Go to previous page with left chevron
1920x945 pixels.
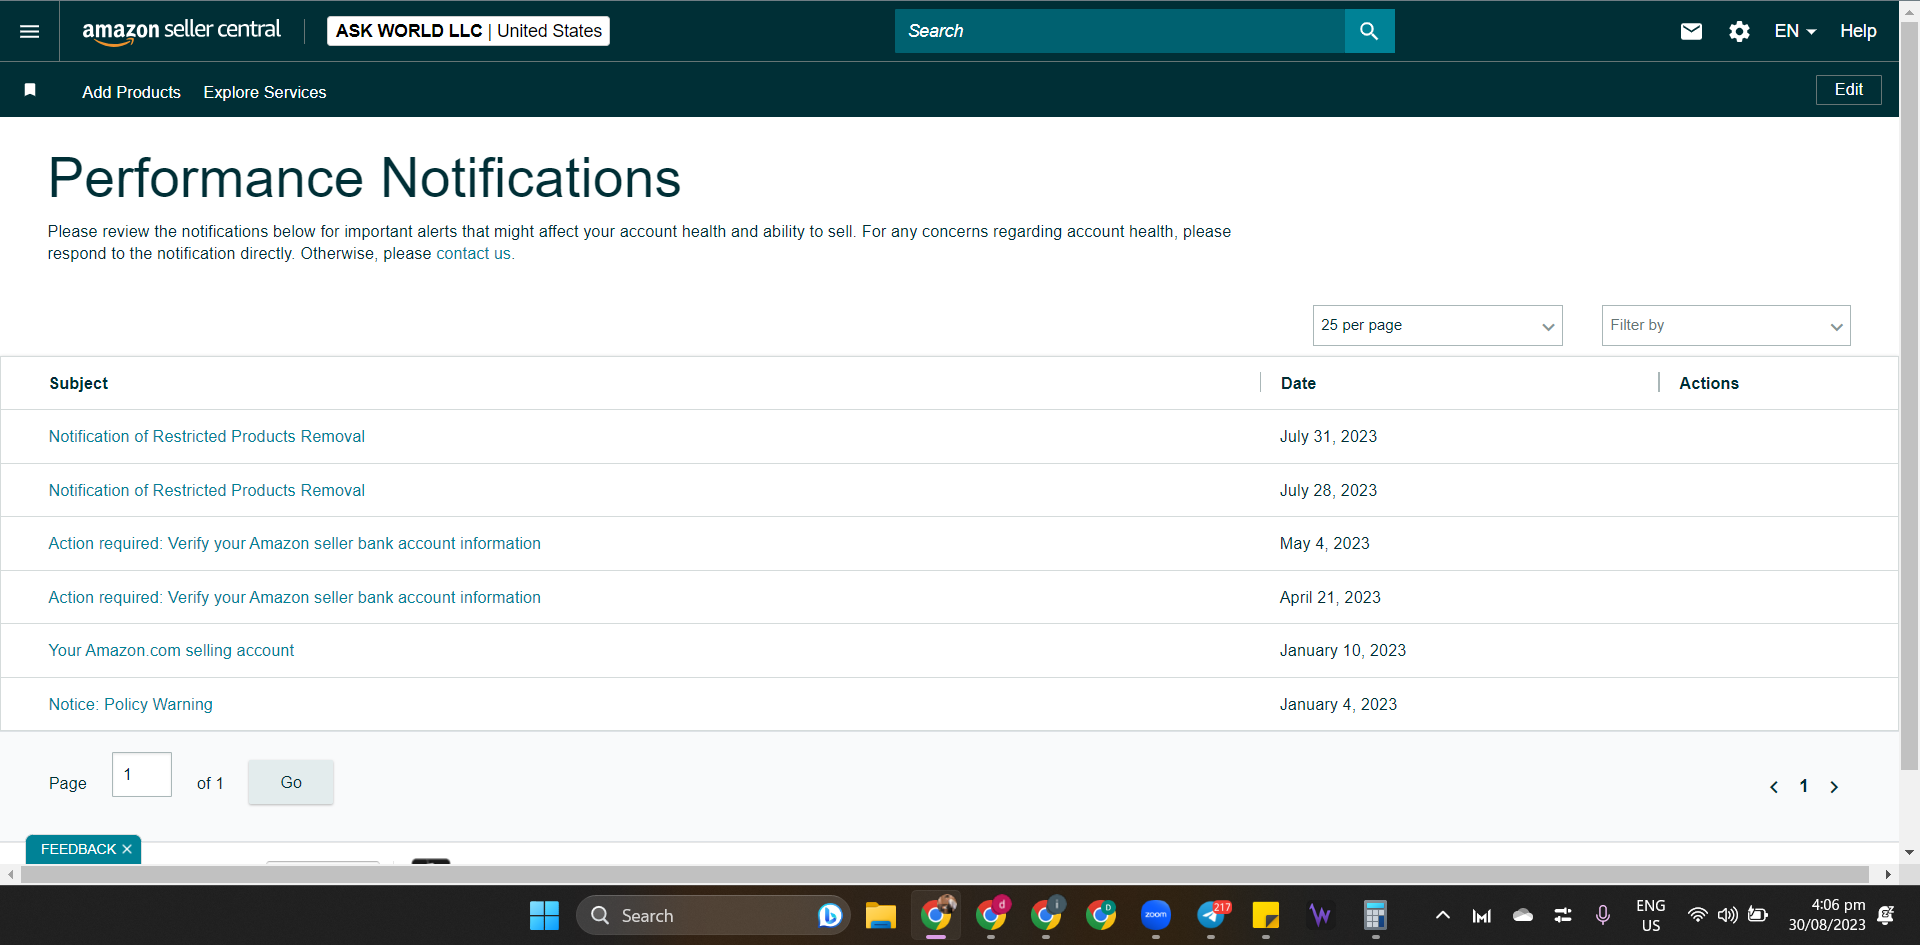tap(1774, 787)
